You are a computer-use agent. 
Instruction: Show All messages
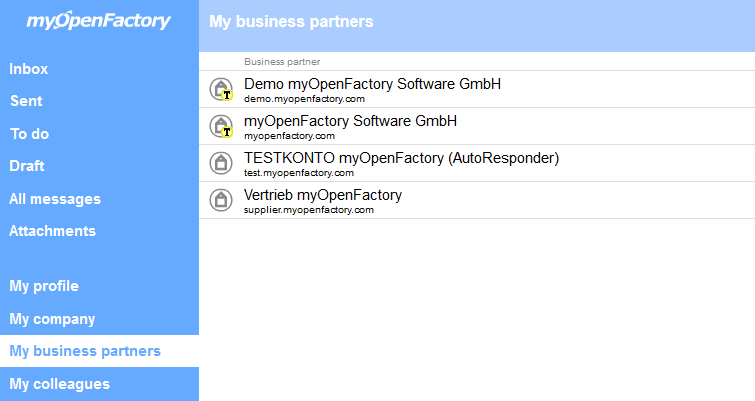coord(55,199)
